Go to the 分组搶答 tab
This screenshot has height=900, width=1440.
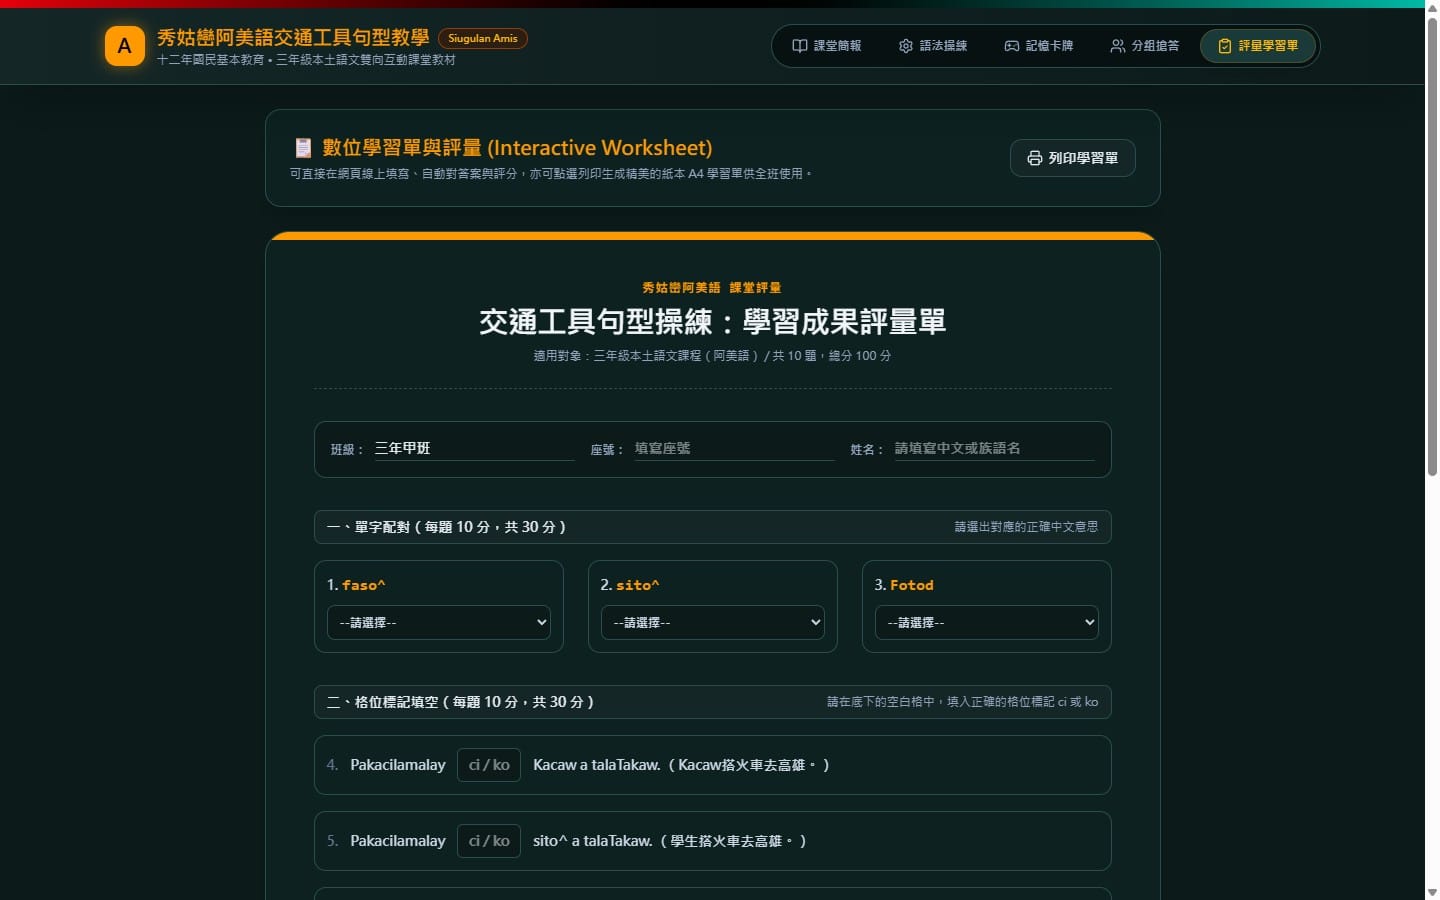[1145, 46]
